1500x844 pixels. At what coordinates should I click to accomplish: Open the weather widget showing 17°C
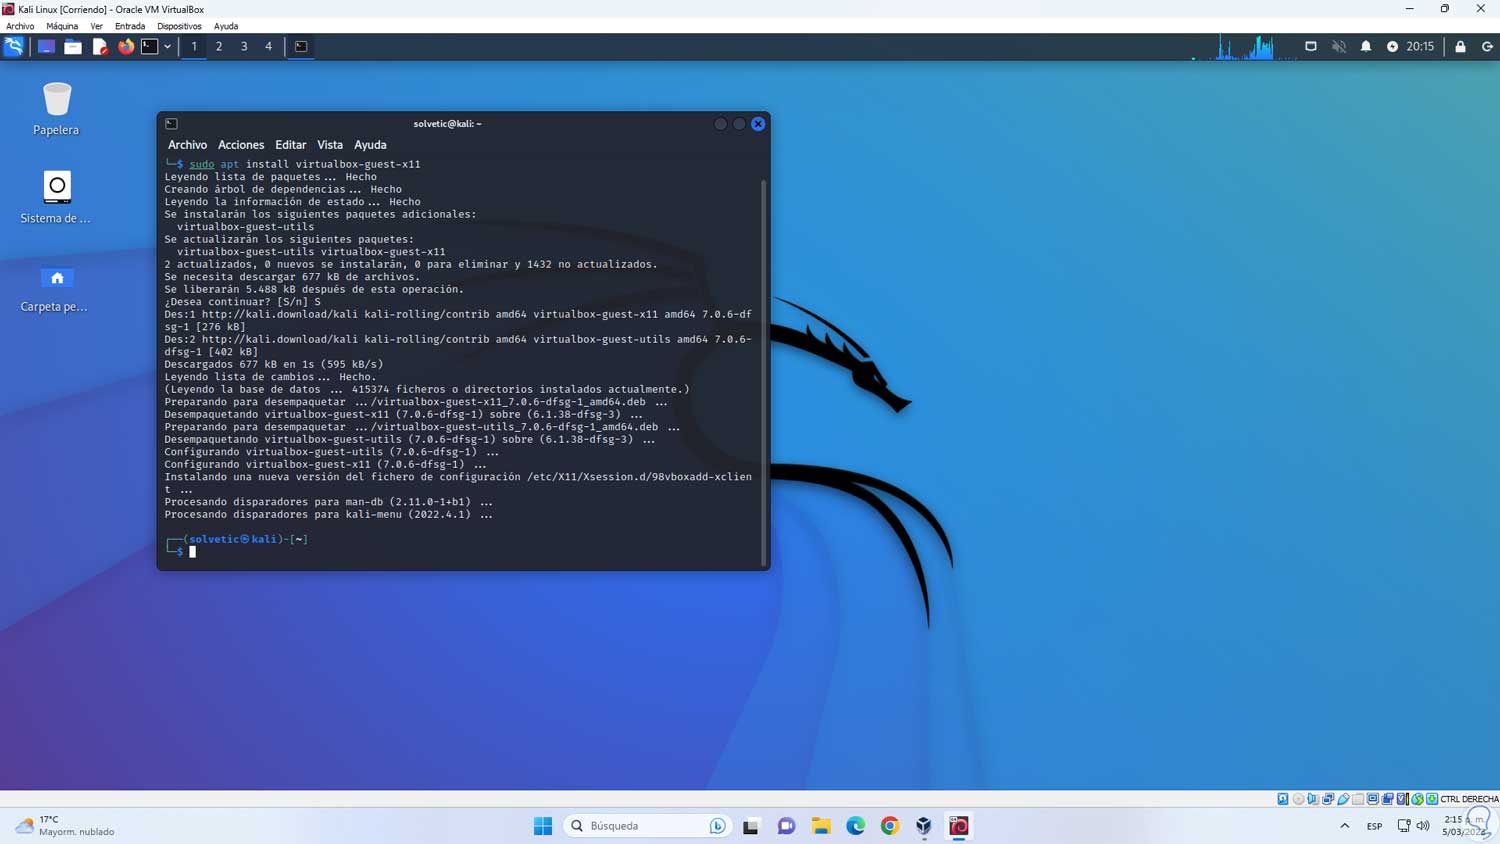(x=66, y=826)
